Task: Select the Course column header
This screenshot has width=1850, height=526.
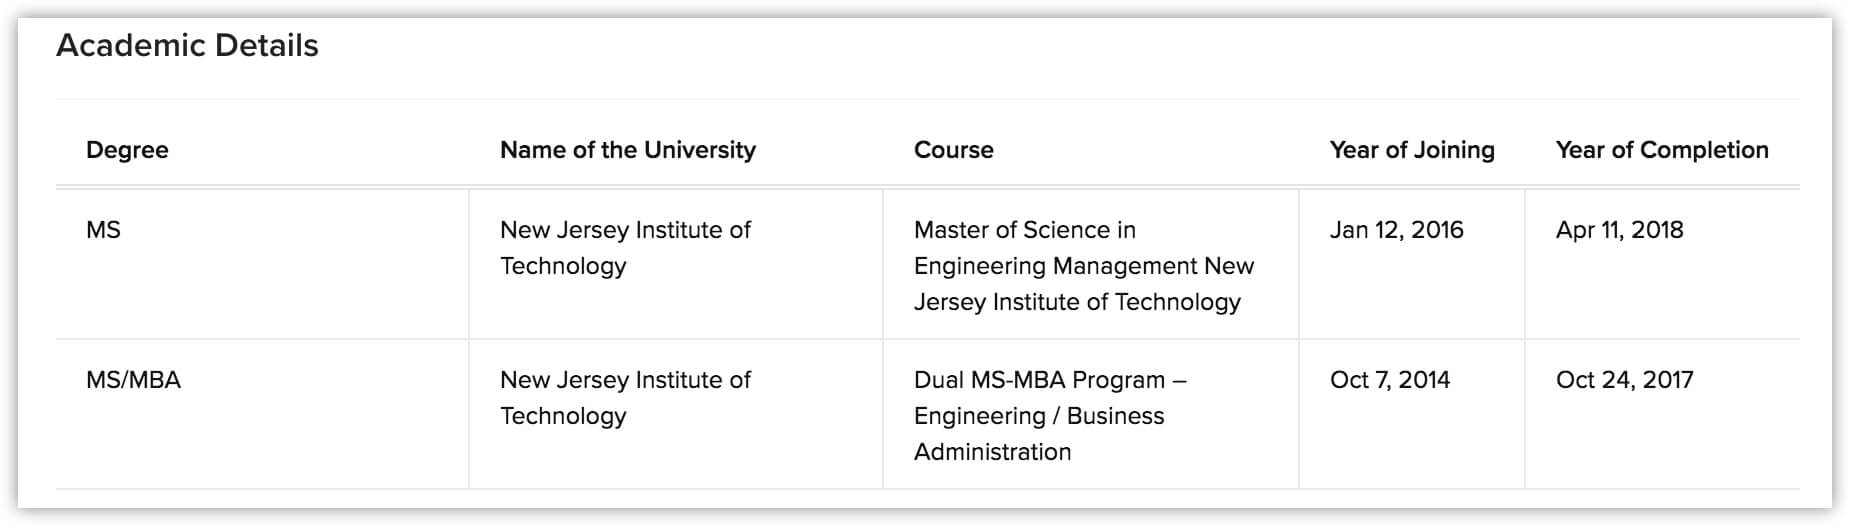Action: pyautogui.click(x=954, y=150)
